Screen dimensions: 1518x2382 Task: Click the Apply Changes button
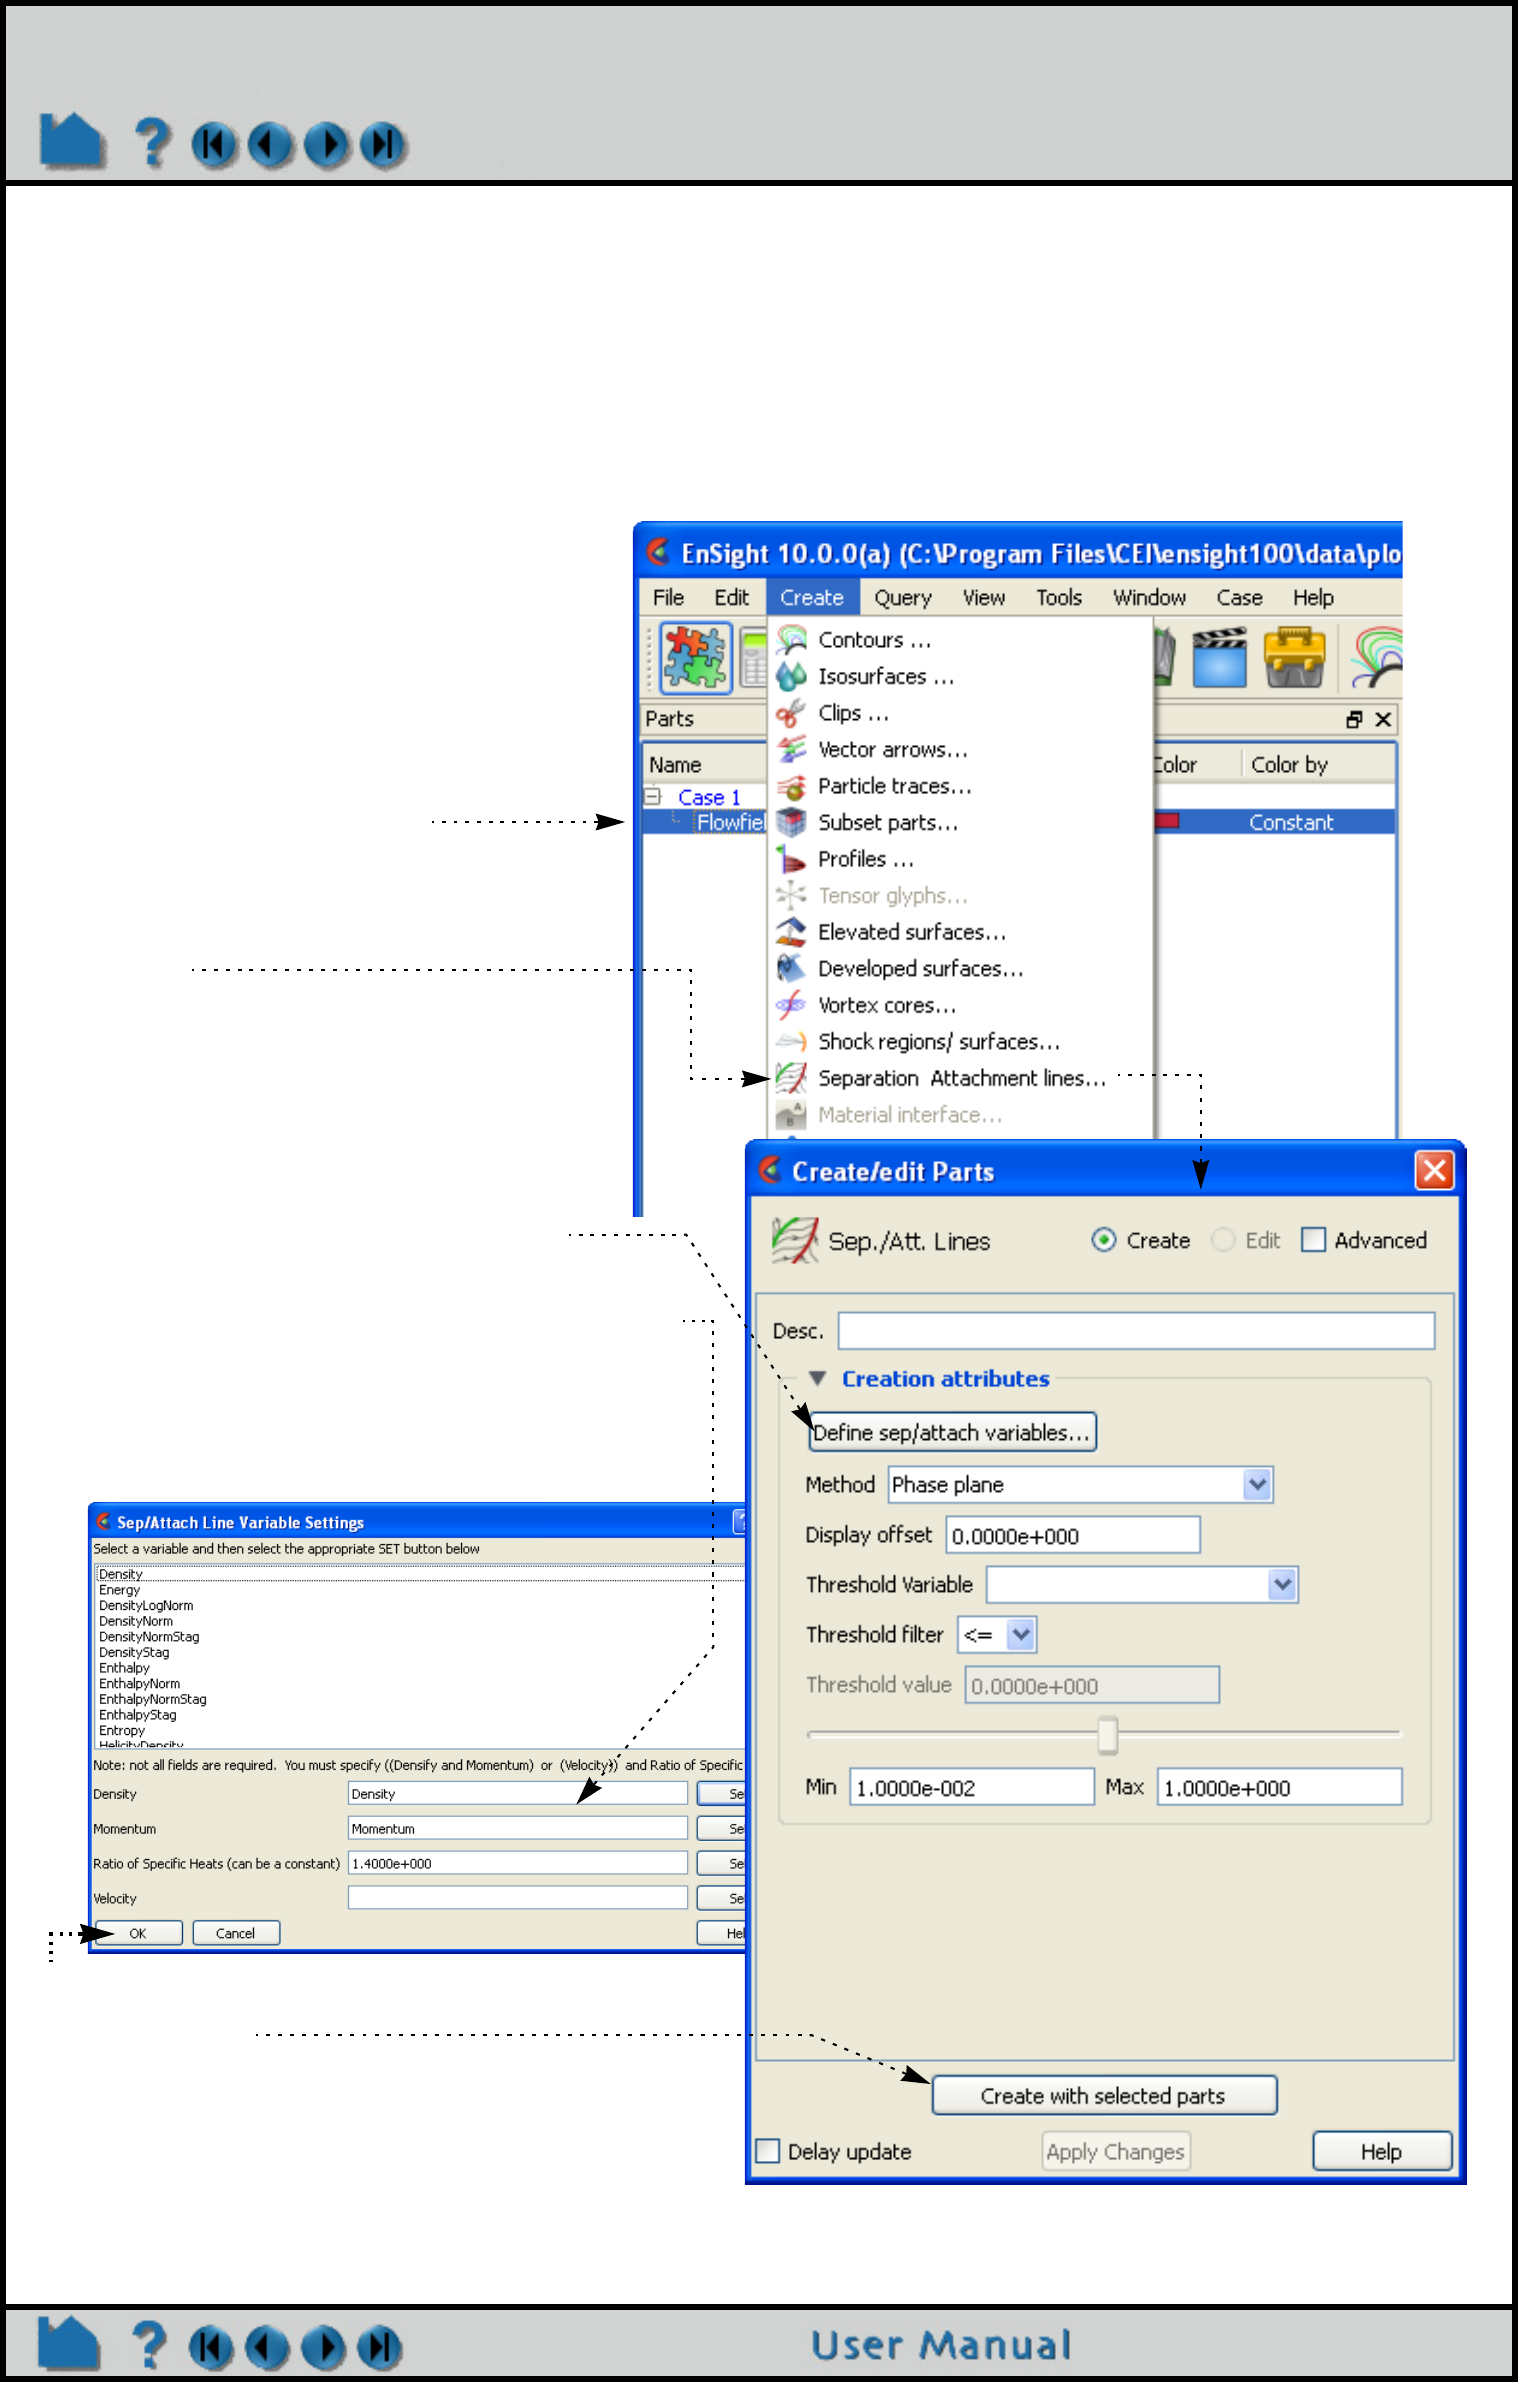point(1115,2151)
